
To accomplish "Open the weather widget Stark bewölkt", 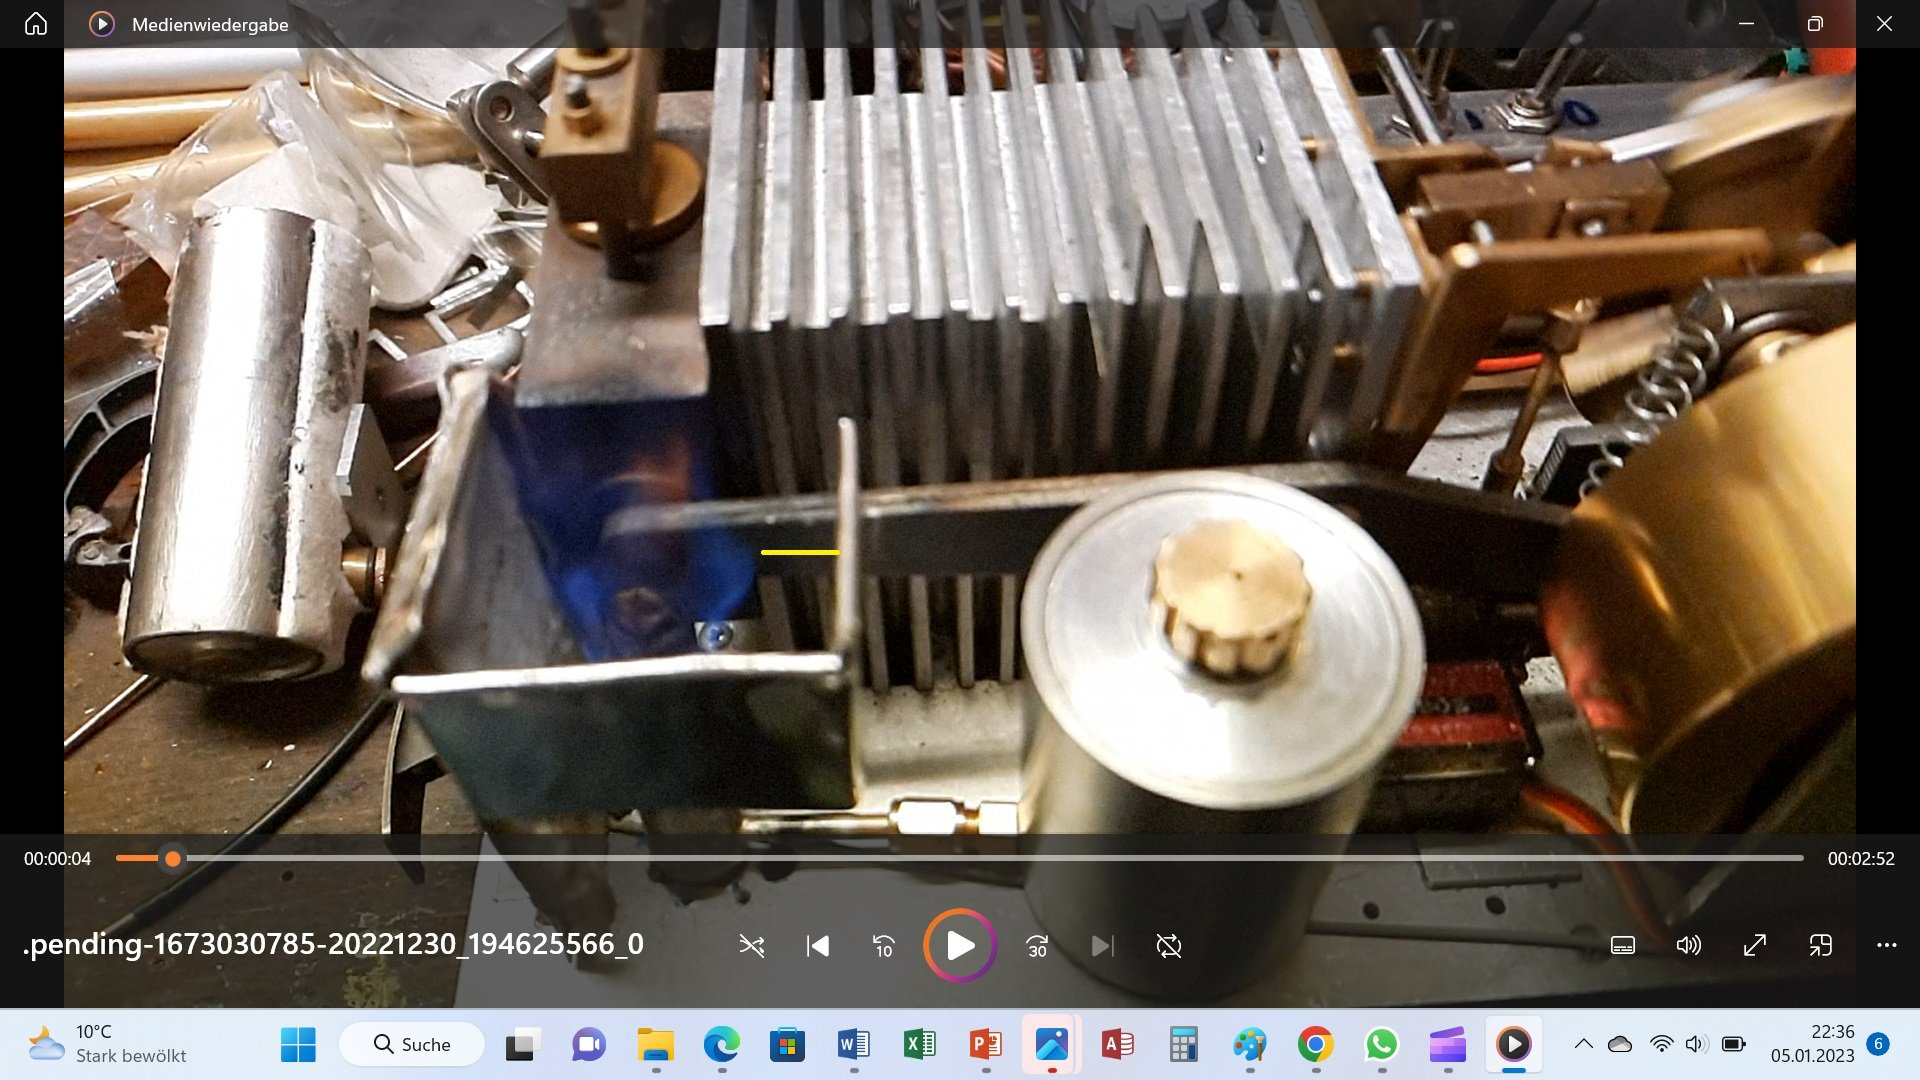I will 108,1044.
